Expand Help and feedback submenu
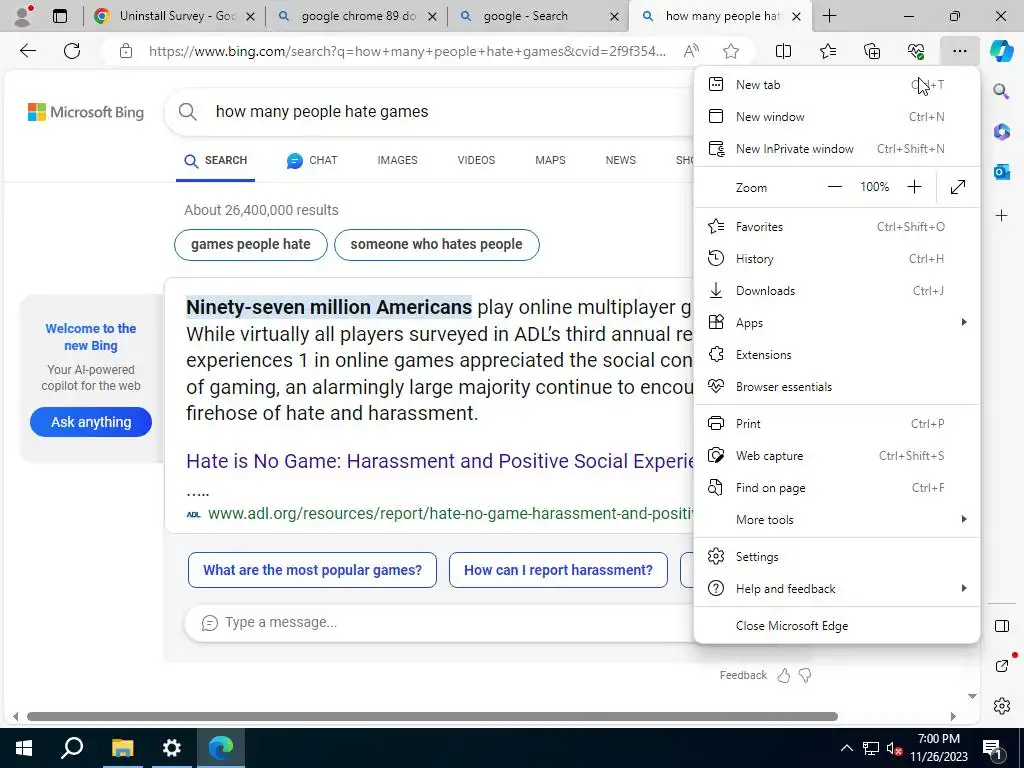 tap(837, 589)
